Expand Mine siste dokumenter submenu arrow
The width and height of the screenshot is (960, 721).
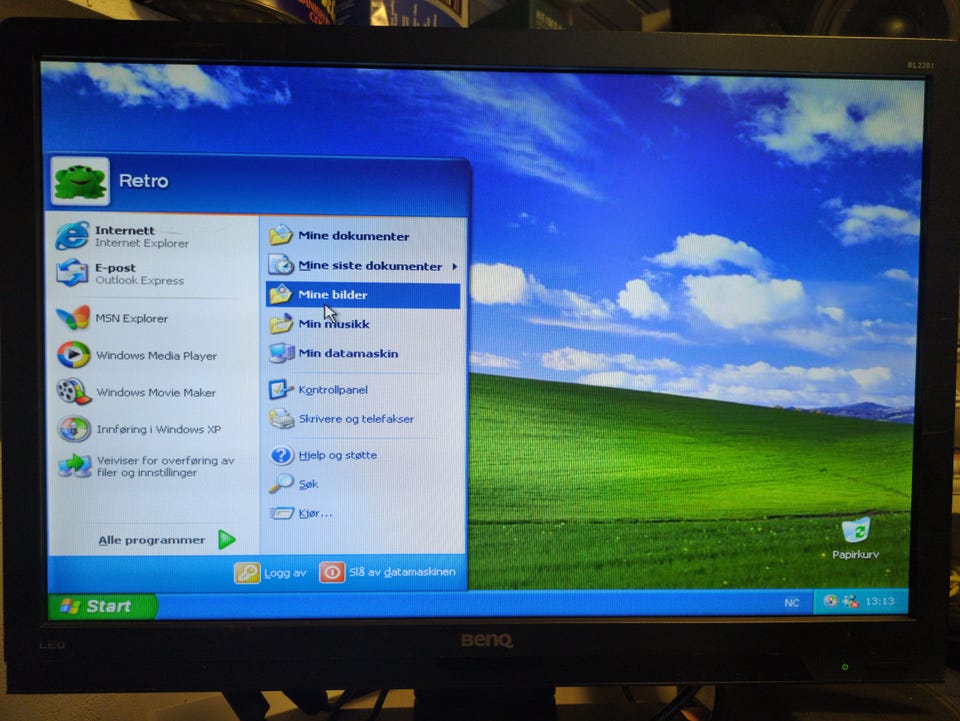coord(455,266)
